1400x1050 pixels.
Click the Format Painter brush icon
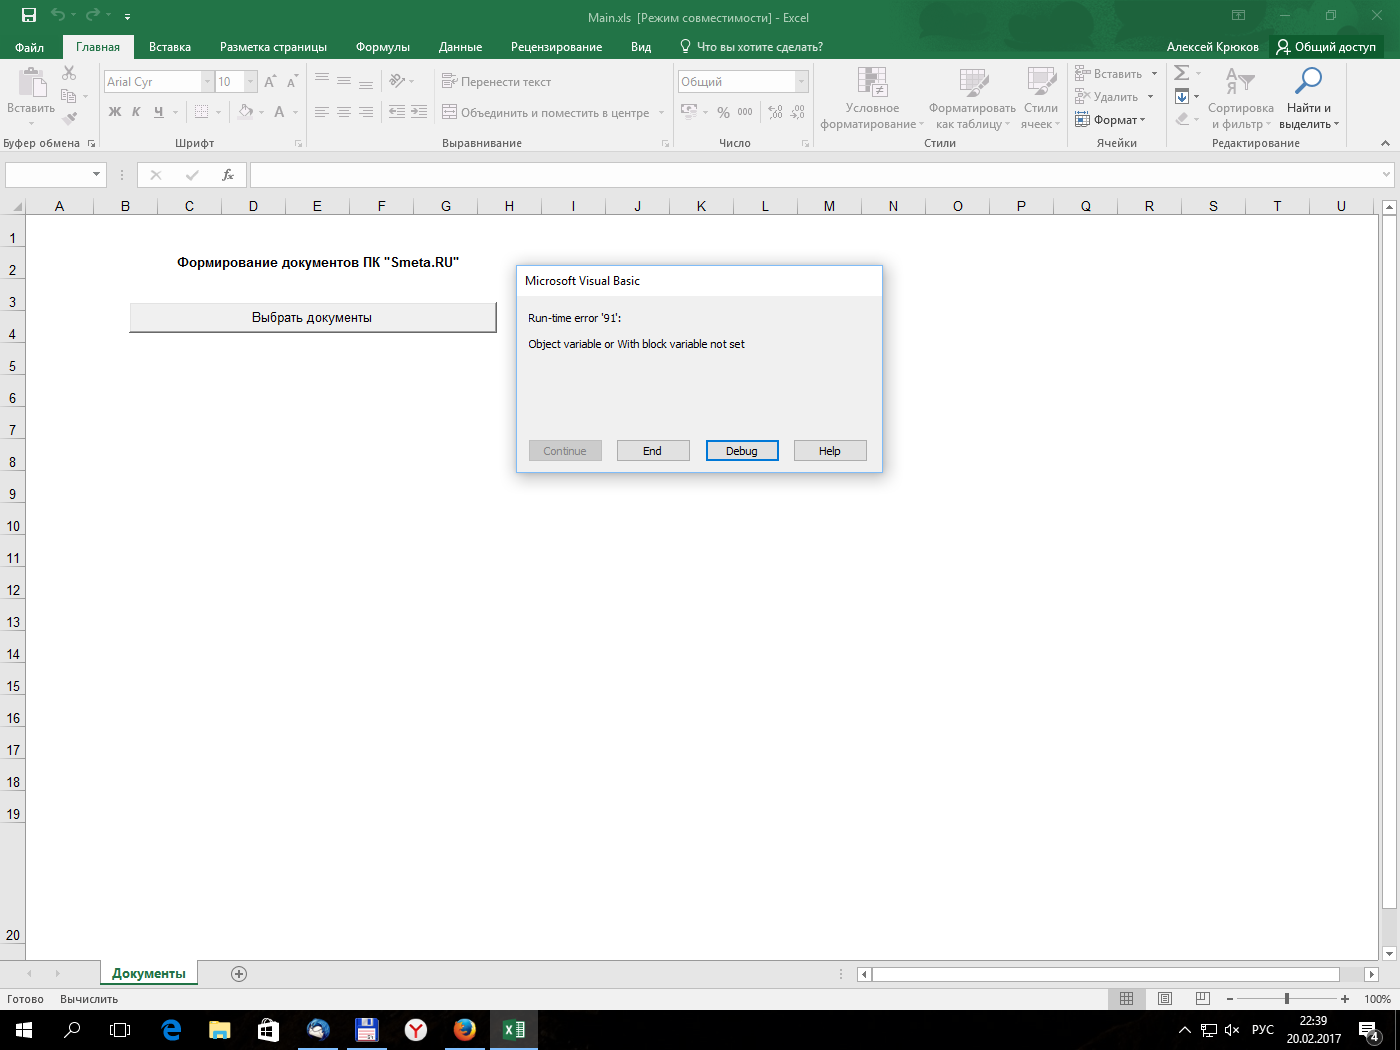69,118
